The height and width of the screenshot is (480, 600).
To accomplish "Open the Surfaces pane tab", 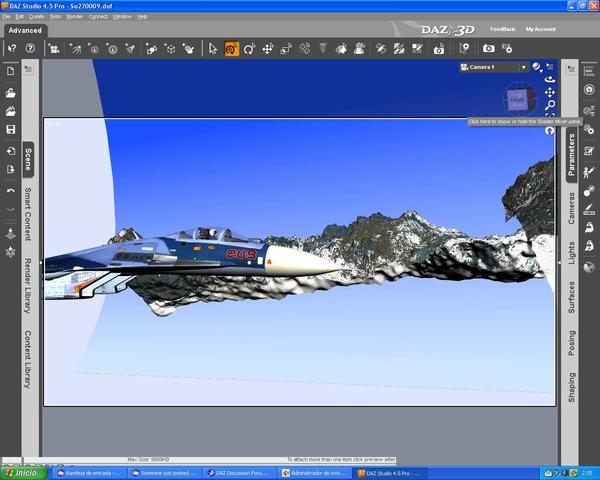I will (x=571, y=297).
